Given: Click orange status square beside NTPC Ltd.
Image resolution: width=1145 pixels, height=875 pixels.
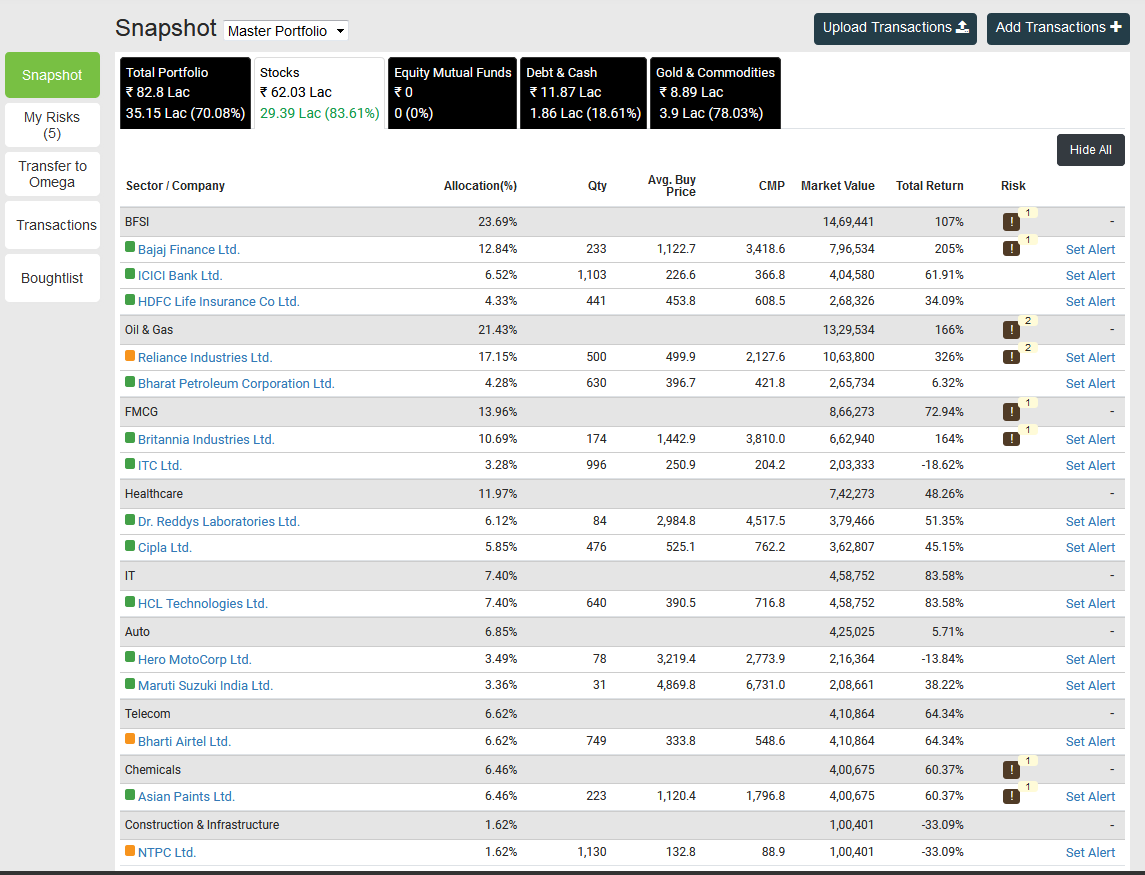Looking at the screenshot, I should (130, 851).
